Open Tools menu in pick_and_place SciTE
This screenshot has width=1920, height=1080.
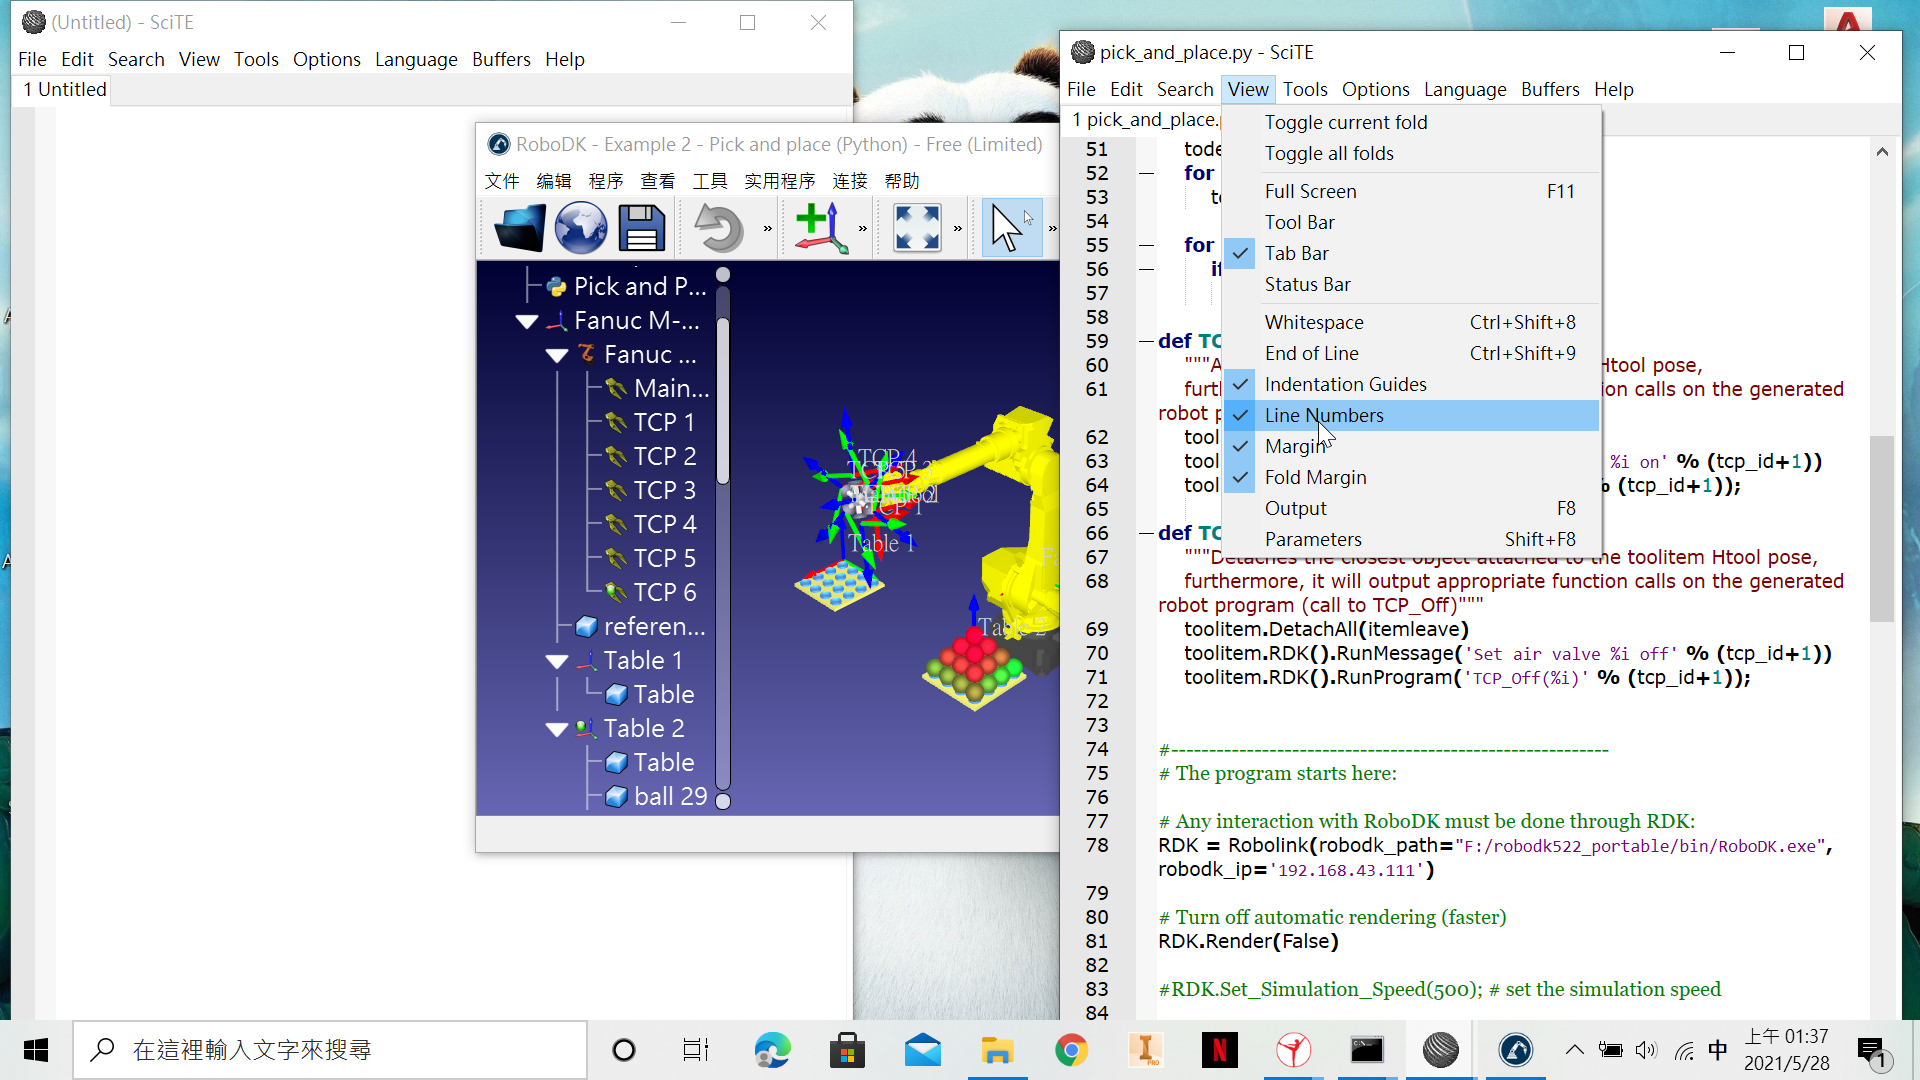[1305, 89]
